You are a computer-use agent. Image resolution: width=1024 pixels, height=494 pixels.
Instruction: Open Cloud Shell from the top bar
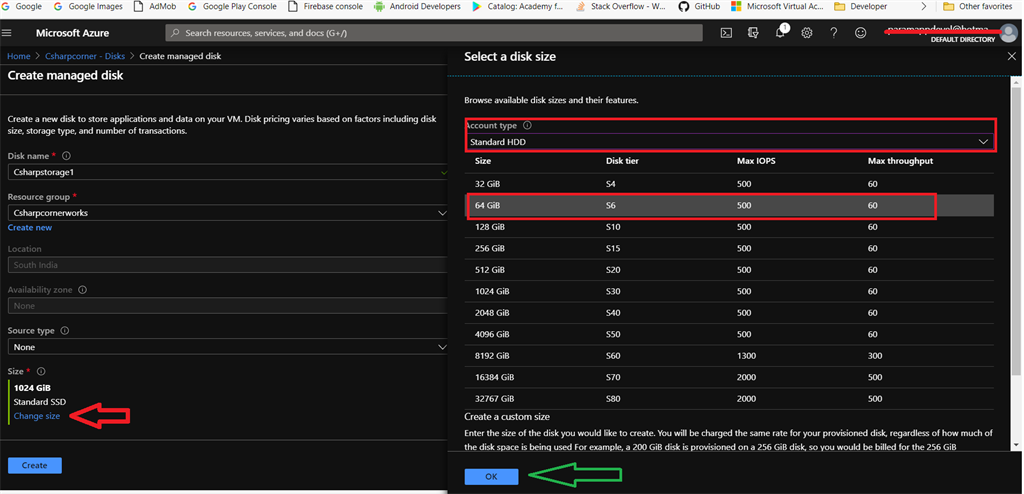click(726, 33)
